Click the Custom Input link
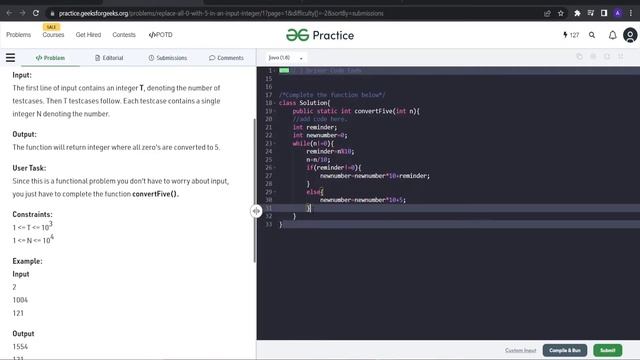Screen dimensions: 640x360 [x=520, y=350]
